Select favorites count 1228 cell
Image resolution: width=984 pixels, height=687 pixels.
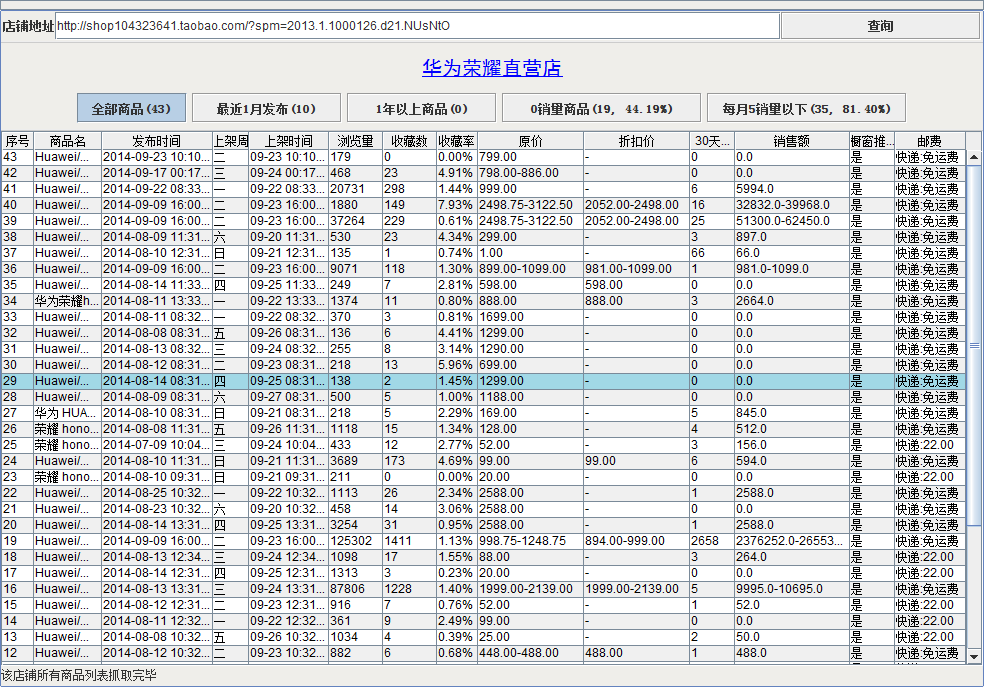[409, 589]
